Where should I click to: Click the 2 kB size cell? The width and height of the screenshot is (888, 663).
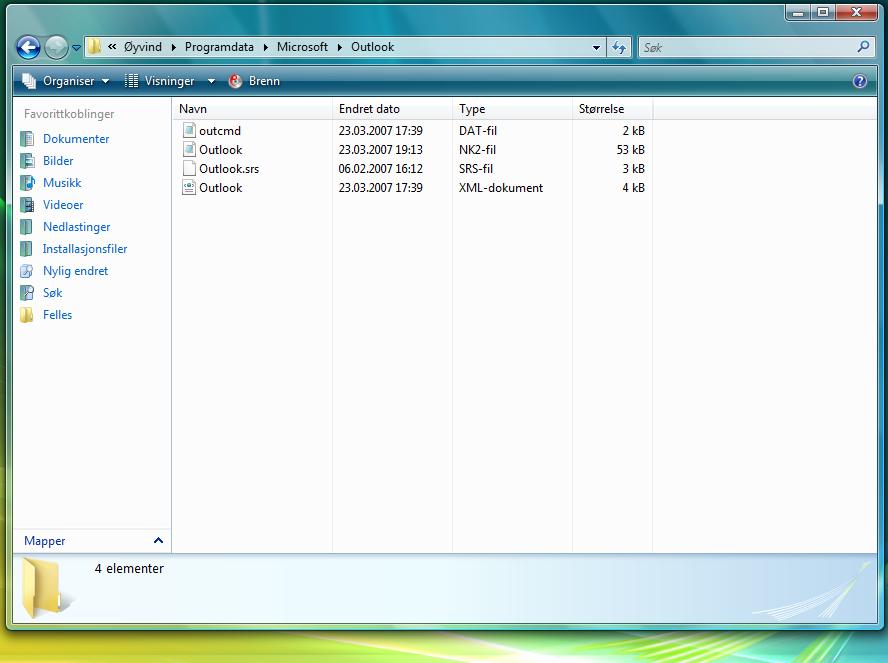[634, 131]
